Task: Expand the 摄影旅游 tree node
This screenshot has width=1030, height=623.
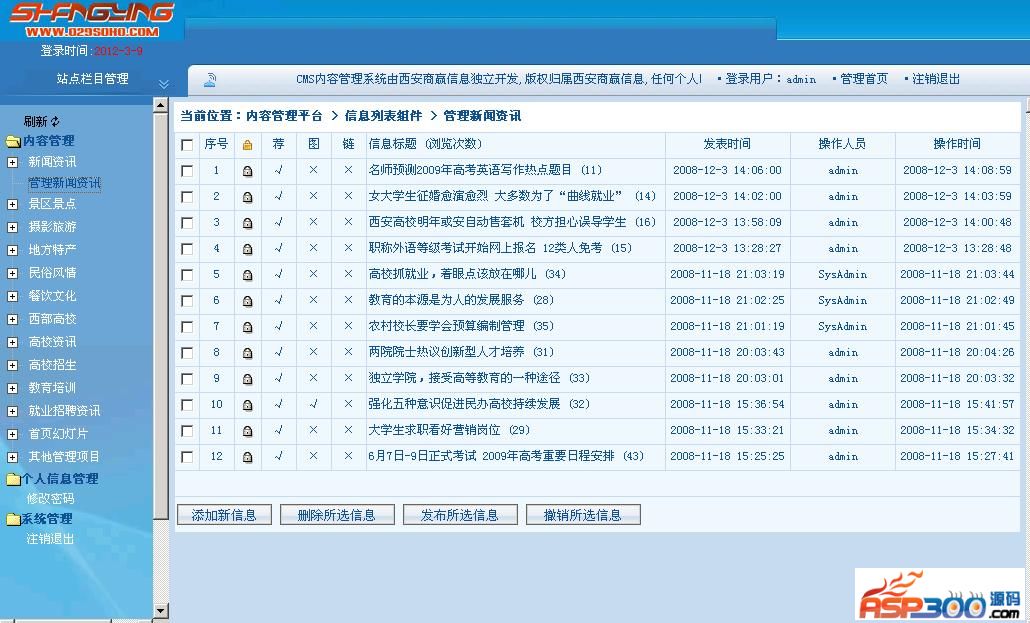Action: (x=12, y=227)
